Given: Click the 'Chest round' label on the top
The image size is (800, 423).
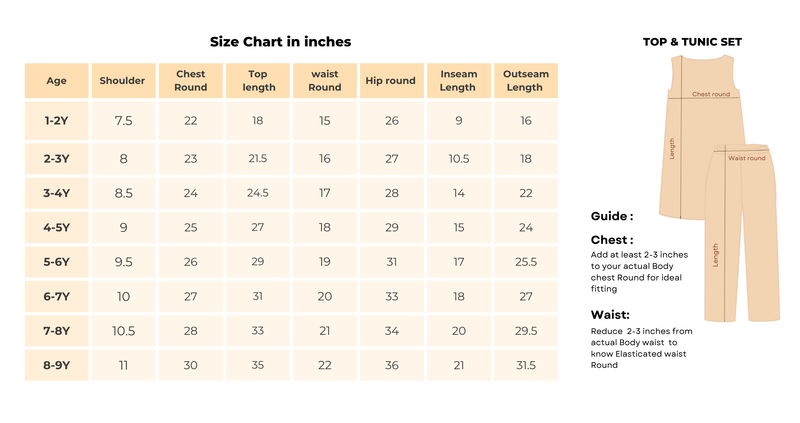Looking at the screenshot, I should pyautogui.click(x=710, y=95).
